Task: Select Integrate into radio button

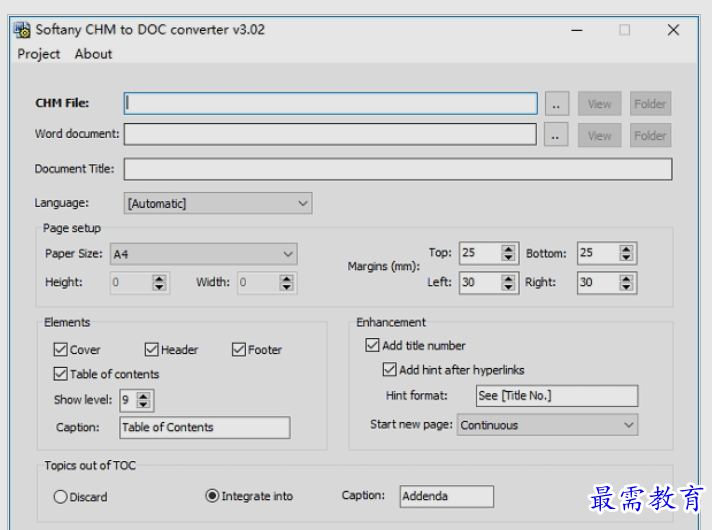Action: [212, 495]
